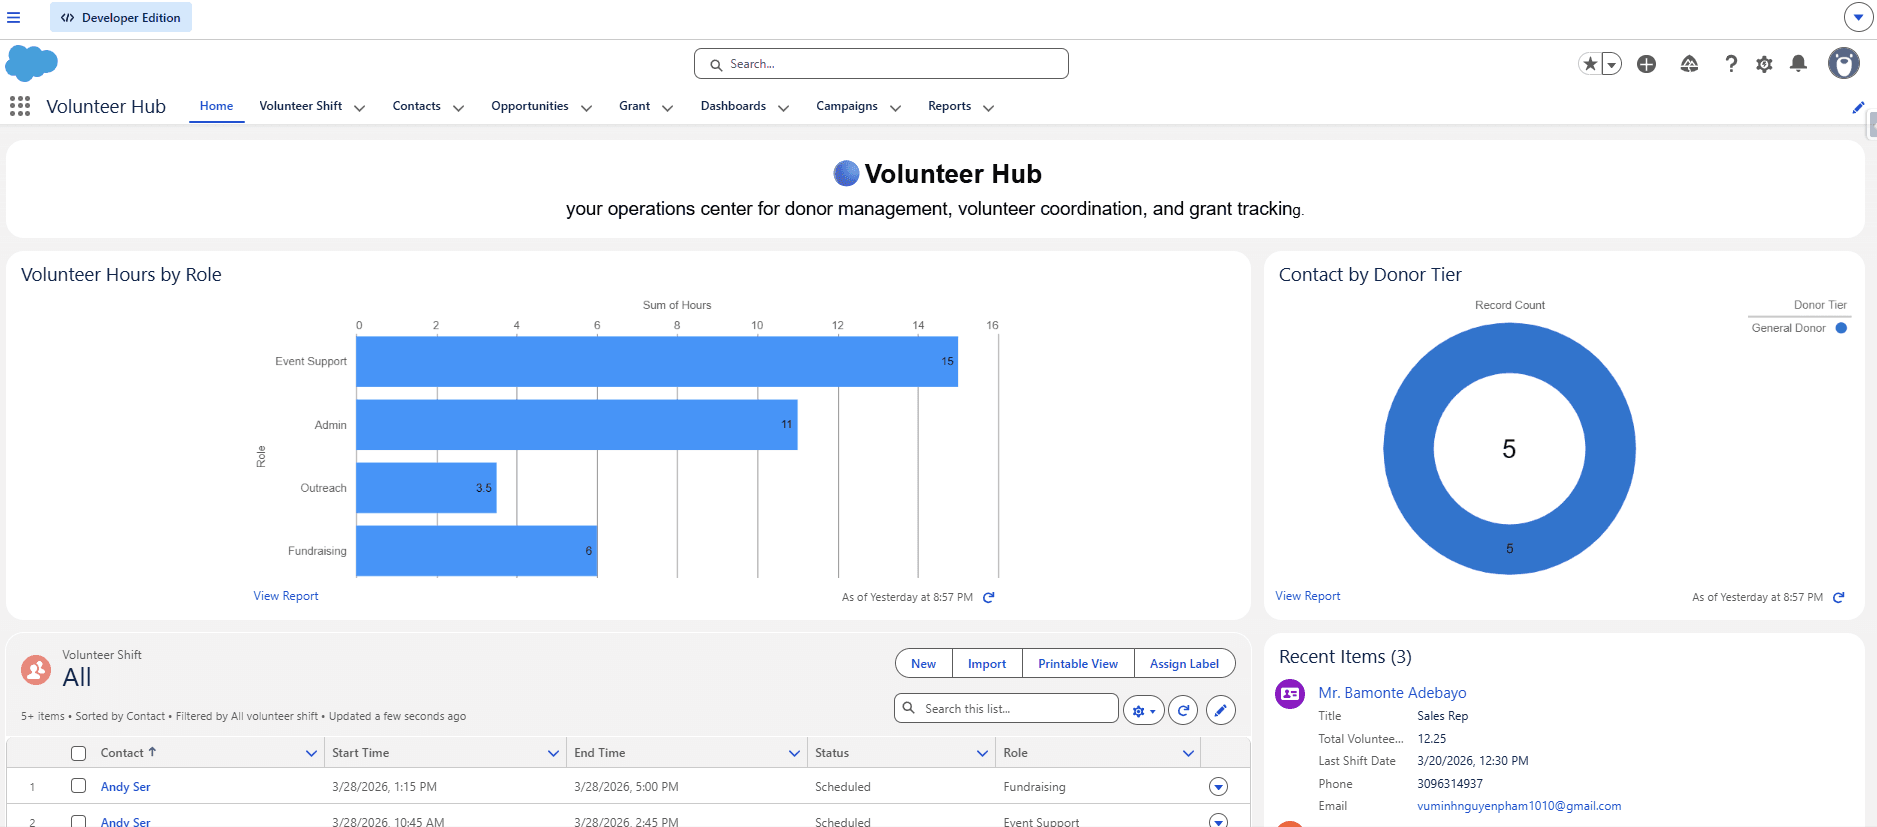Open the App Launcher dots grid

(20, 106)
